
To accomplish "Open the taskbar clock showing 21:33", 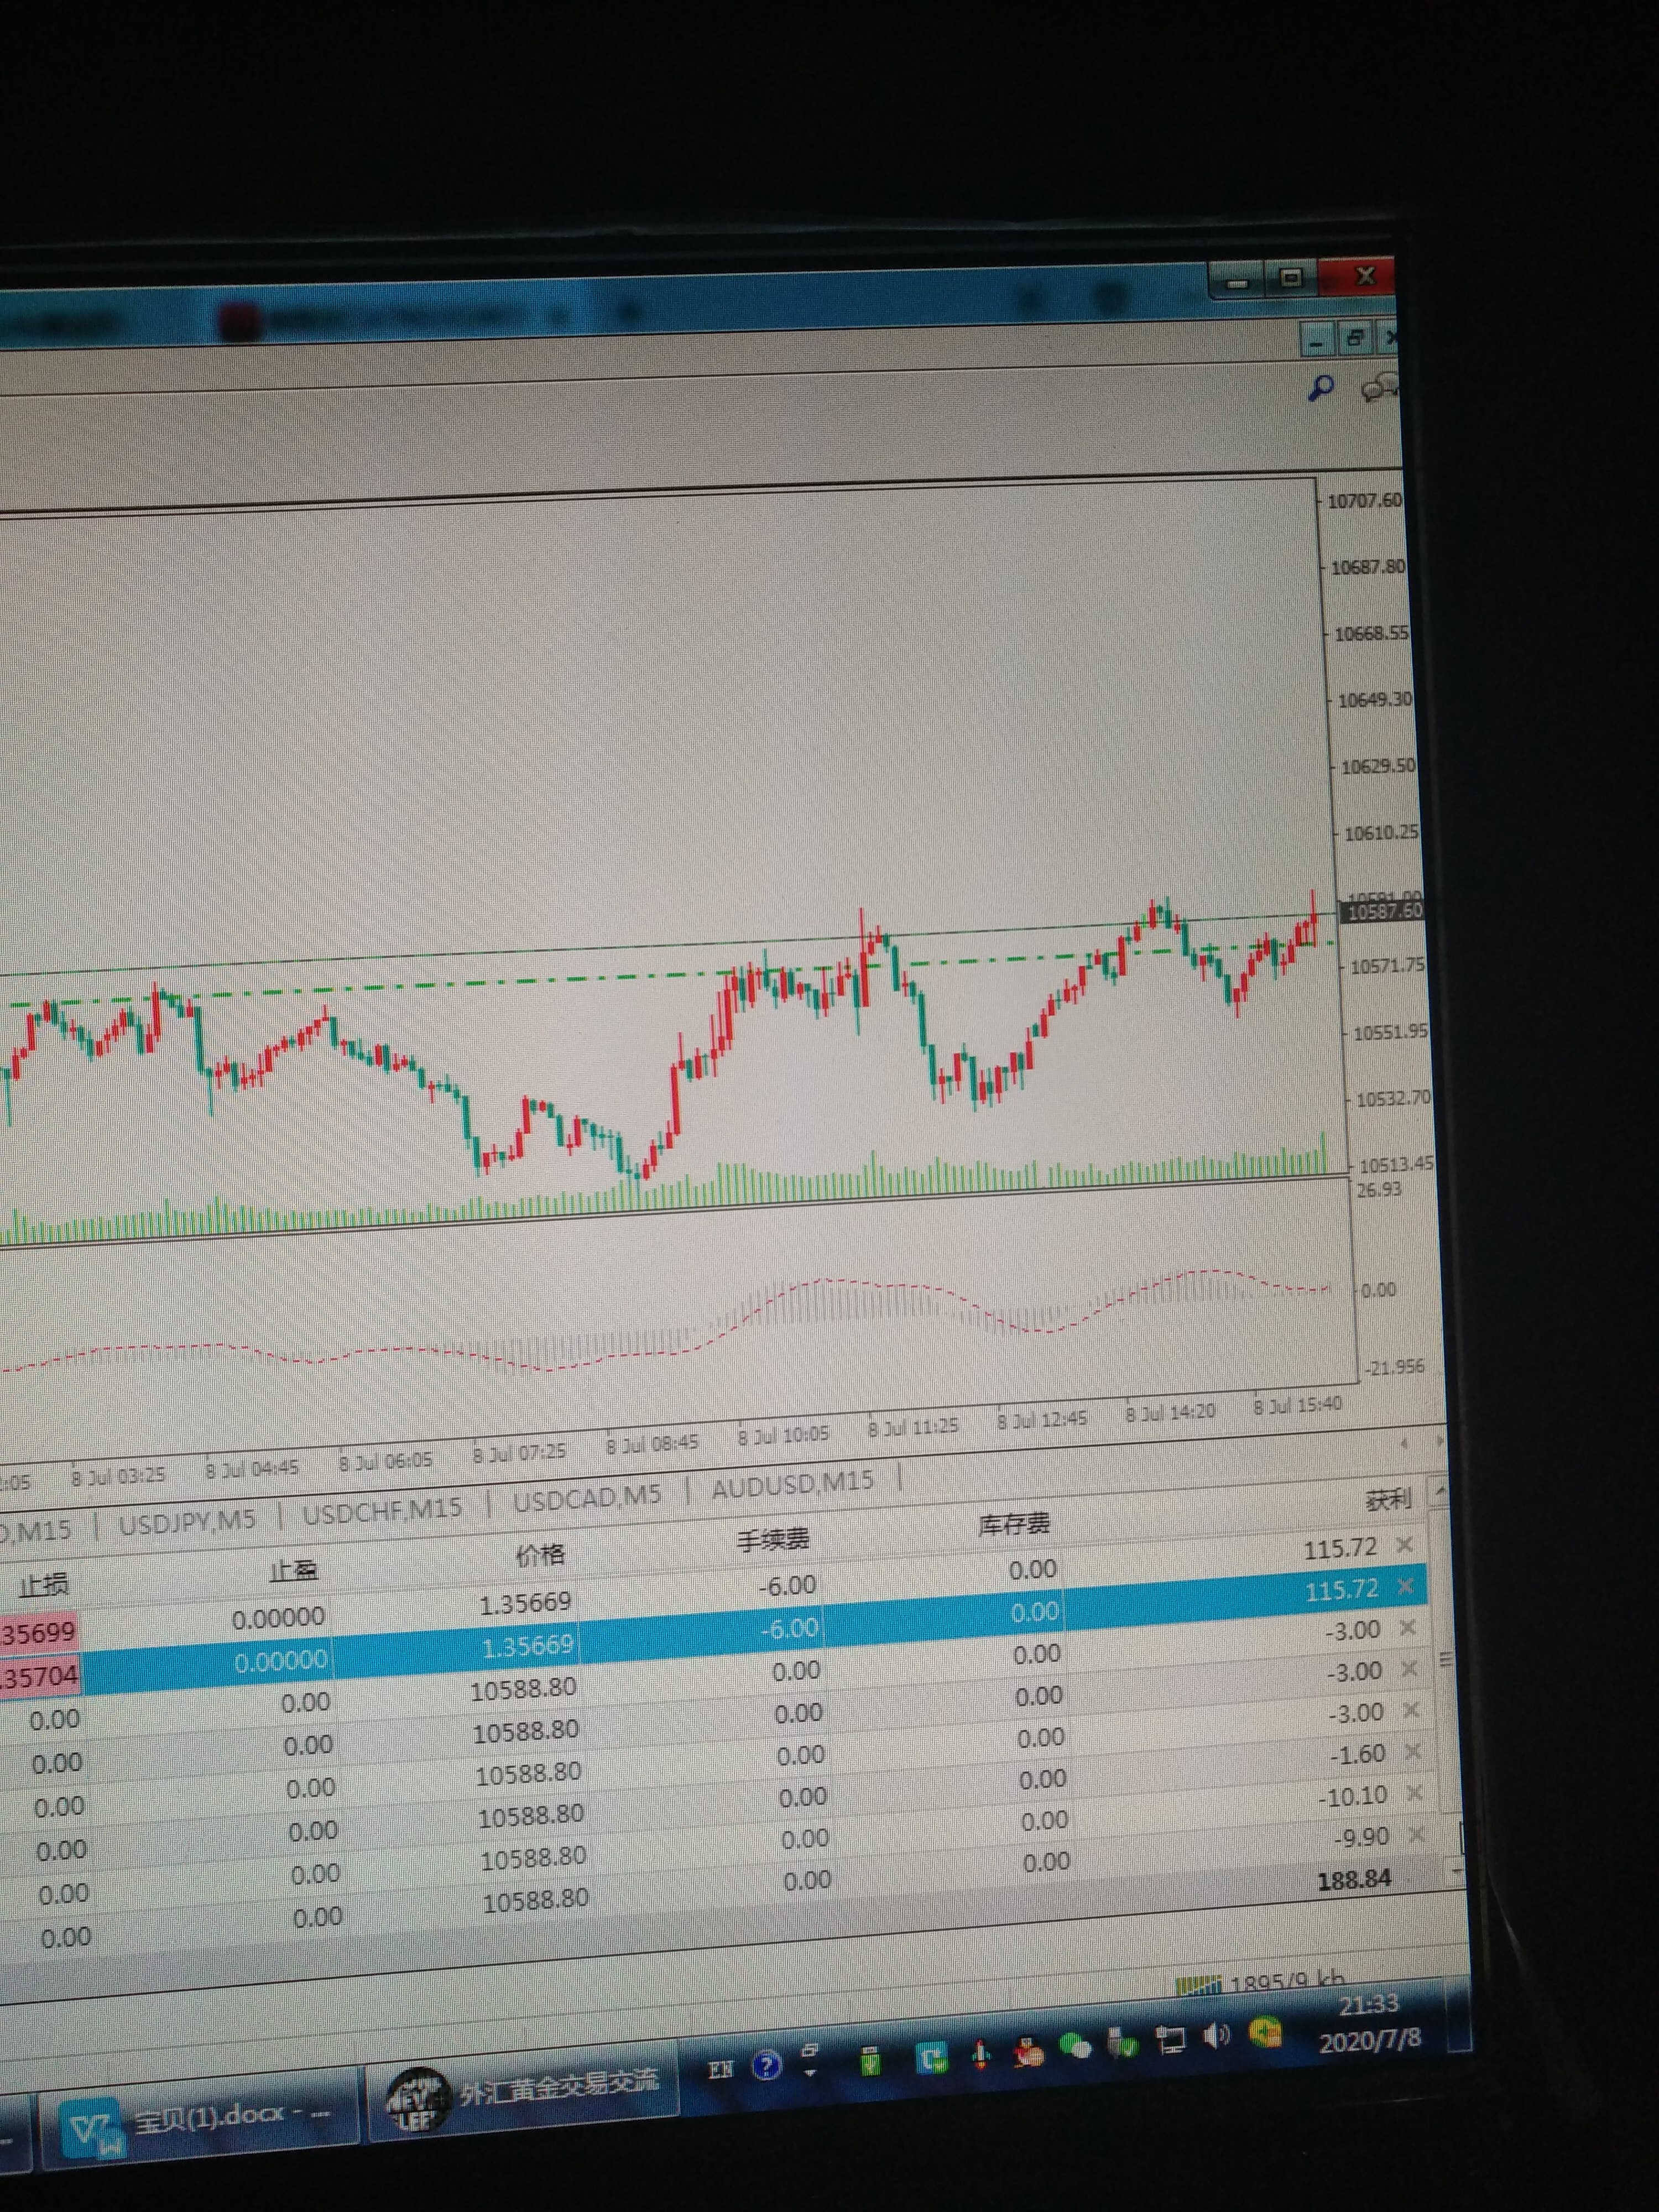I will [1369, 2022].
